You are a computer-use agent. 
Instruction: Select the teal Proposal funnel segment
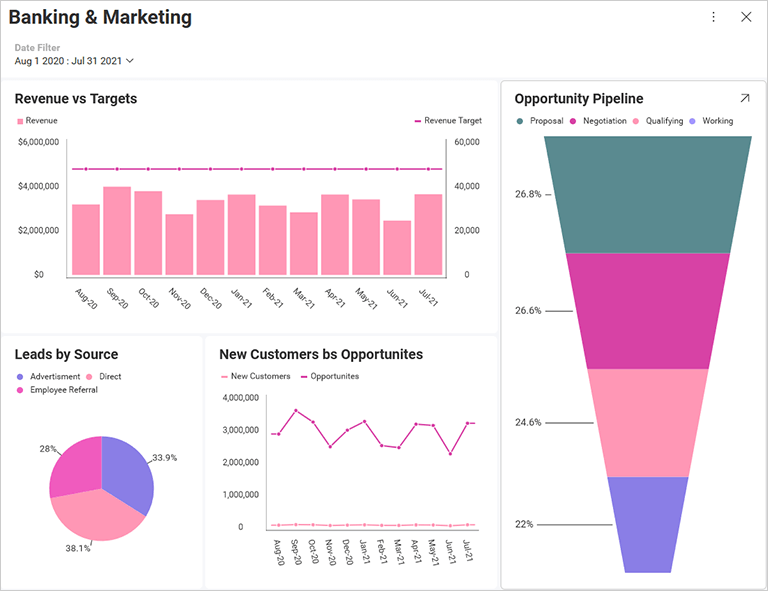[x=648, y=194]
